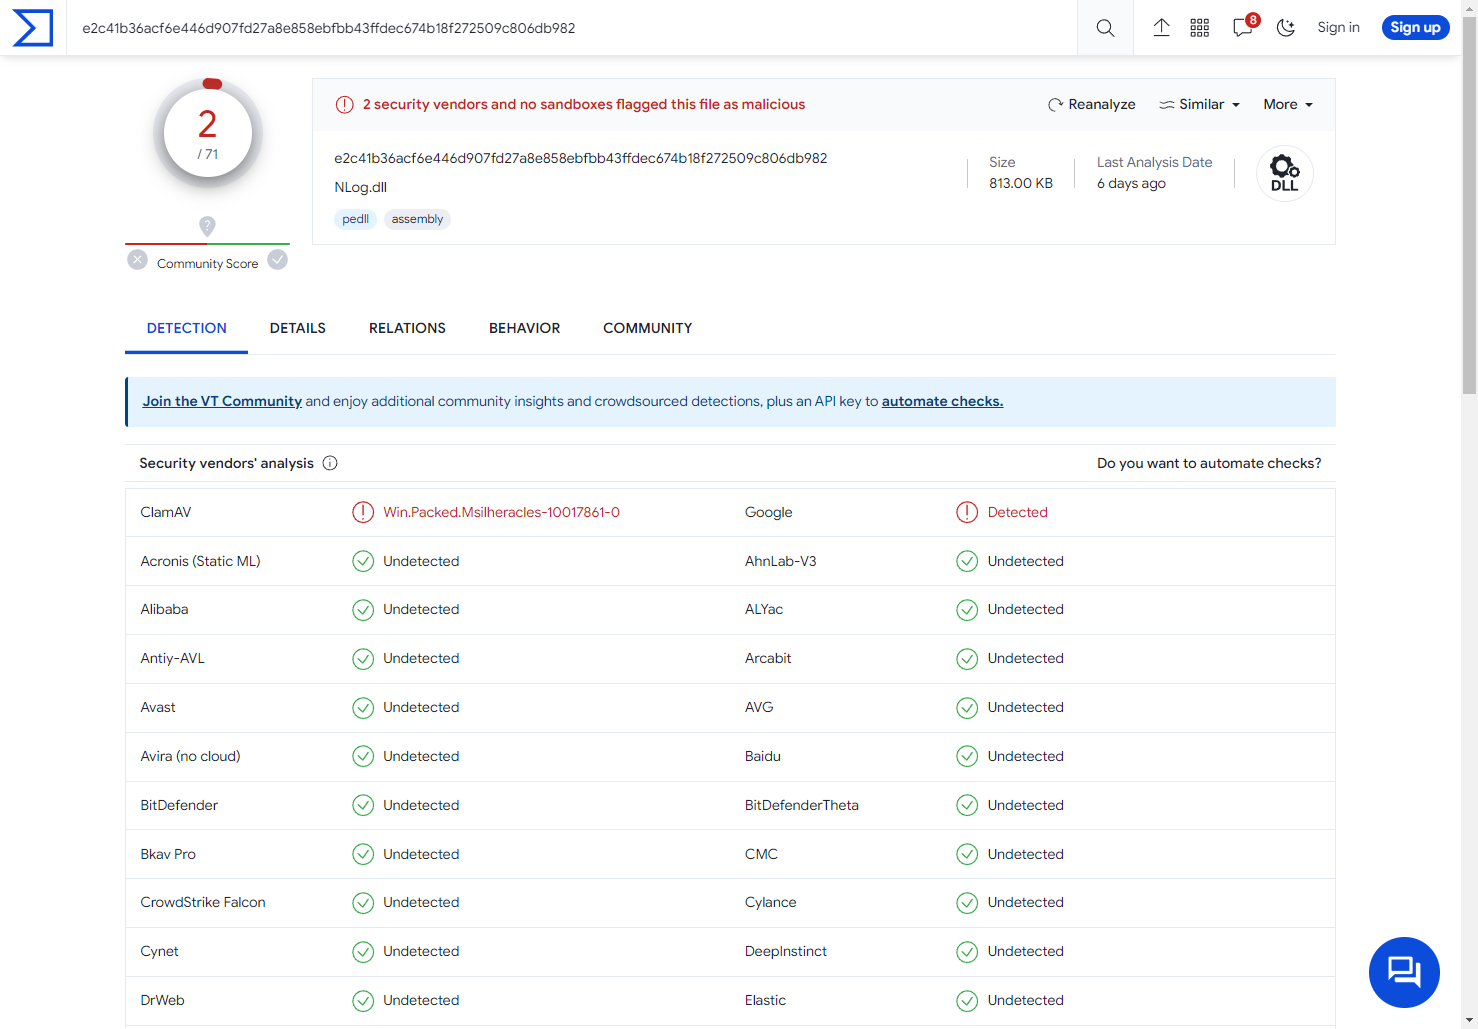Image resolution: width=1478 pixels, height=1029 pixels.
Task: Click the hash input field at the top
Action: pyautogui.click(x=500, y=28)
